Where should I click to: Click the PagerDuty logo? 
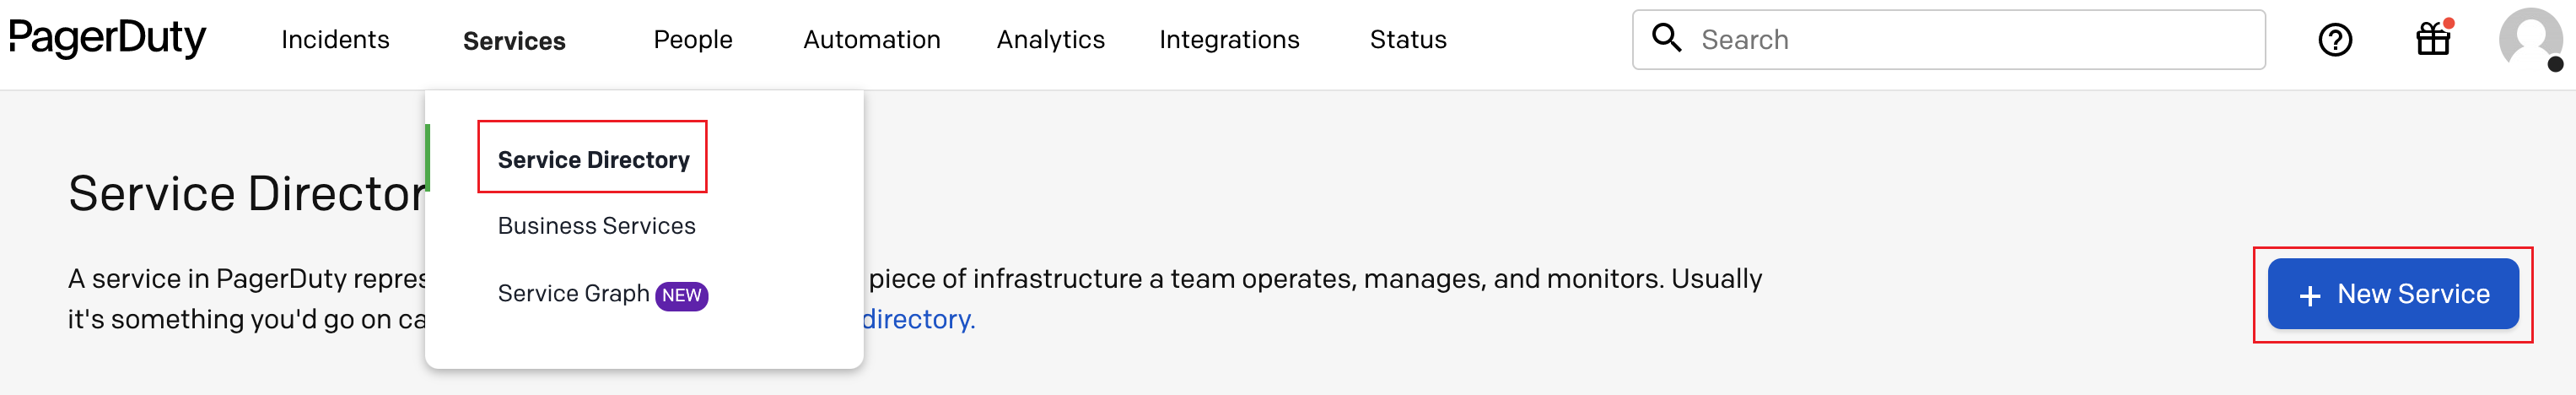107,38
